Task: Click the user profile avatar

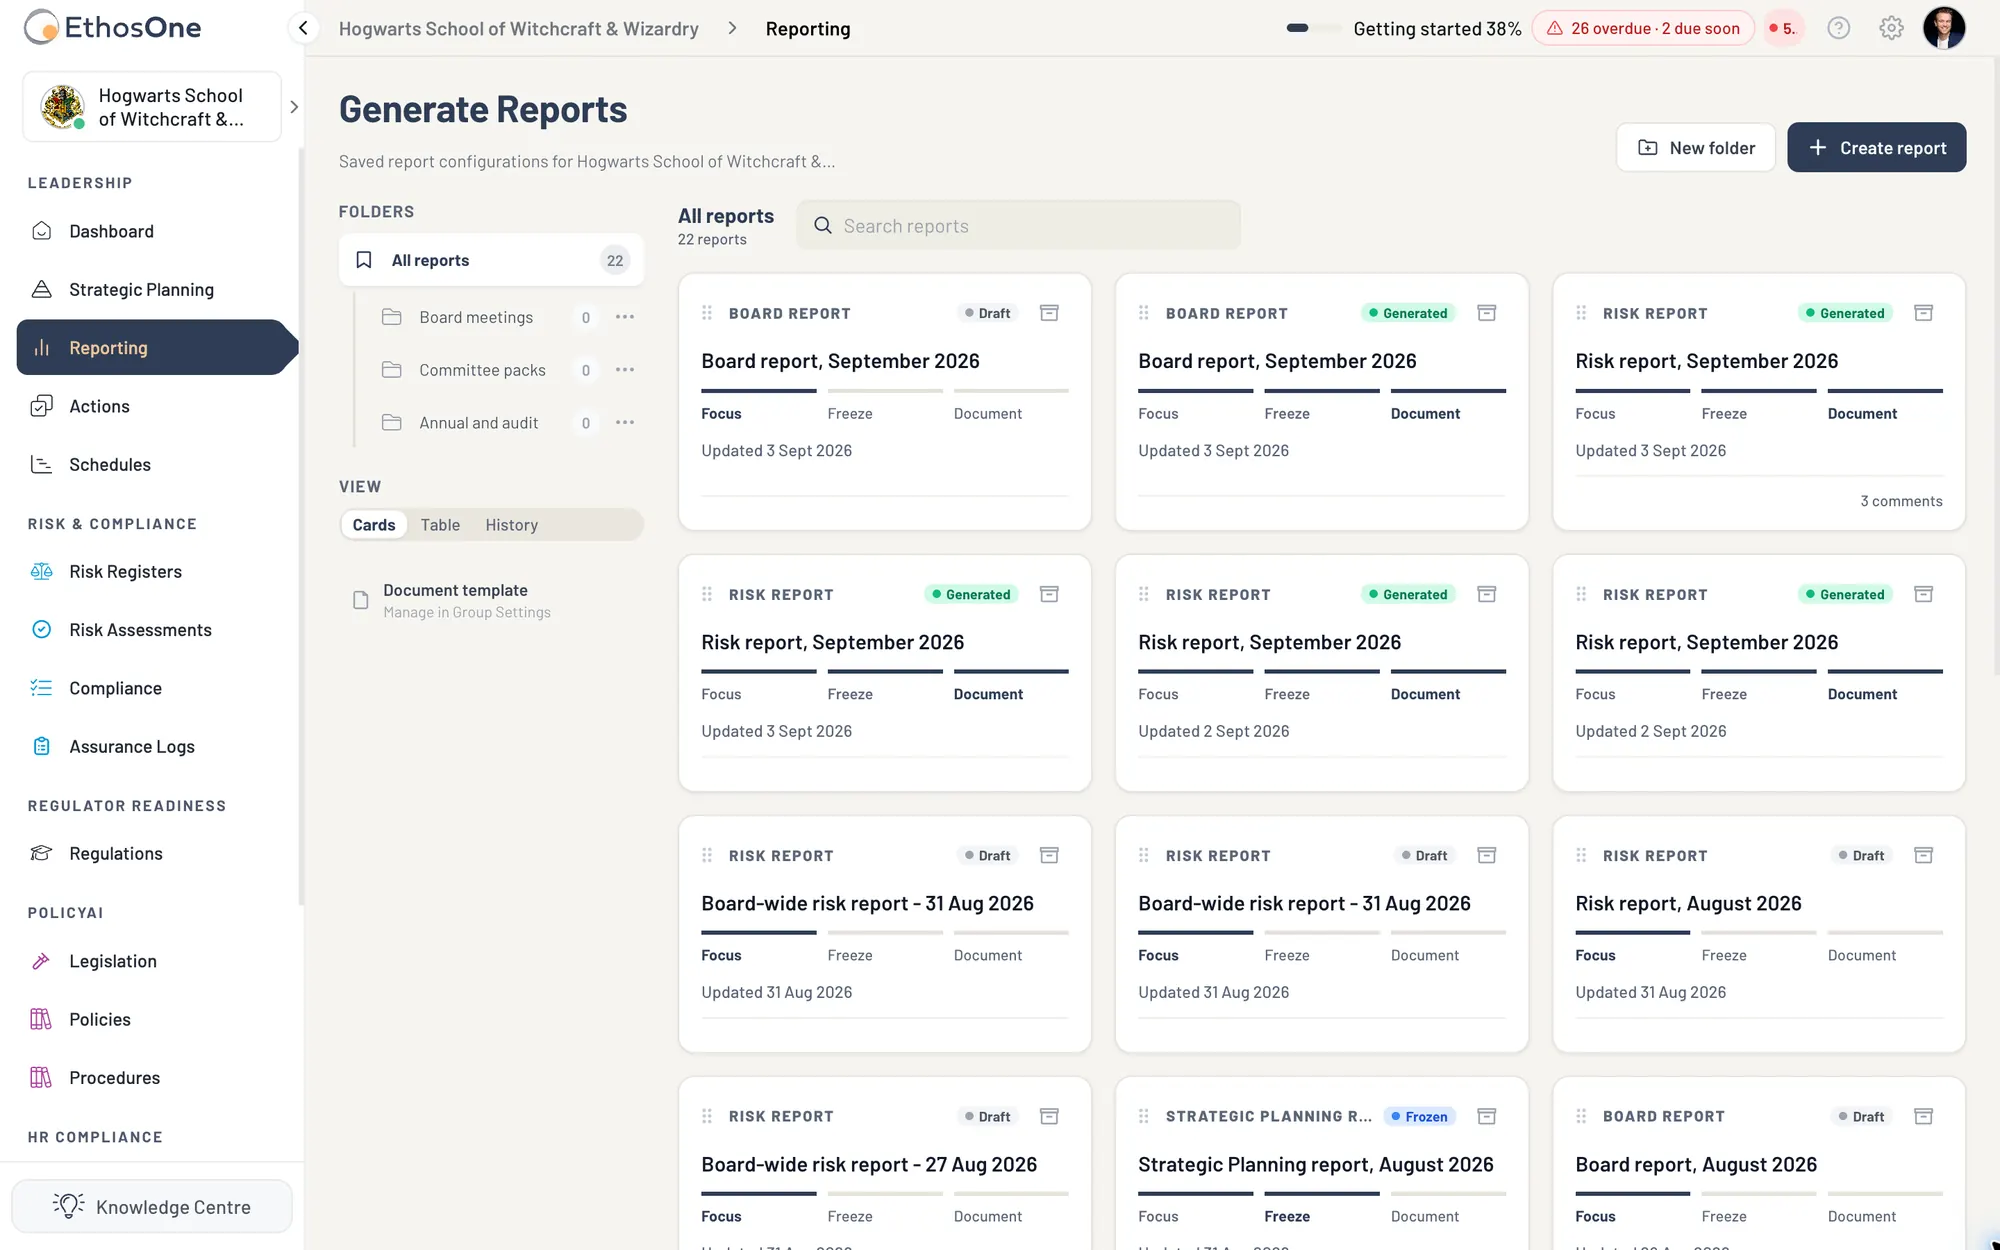Action: 1944,28
